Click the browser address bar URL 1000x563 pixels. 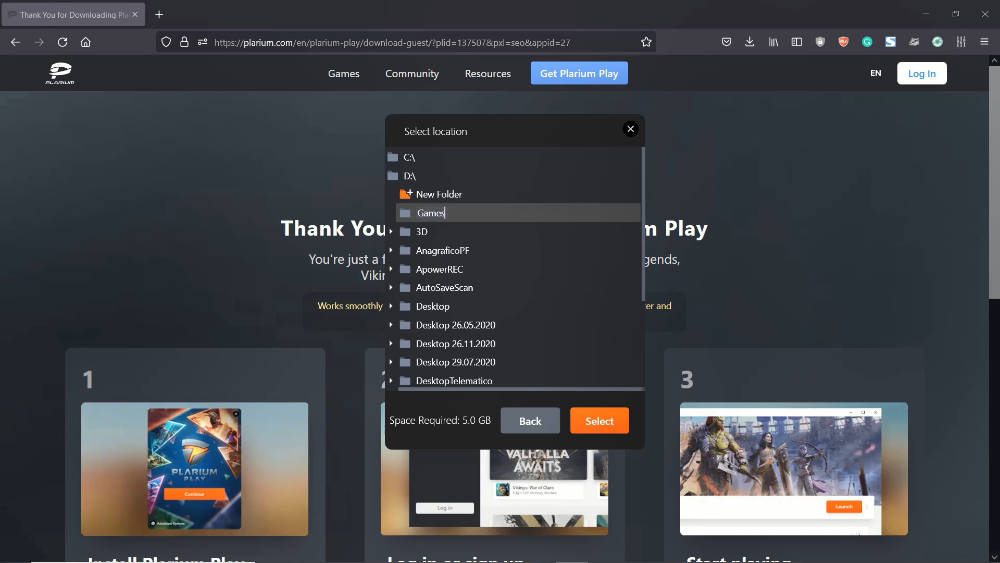pos(392,42)
